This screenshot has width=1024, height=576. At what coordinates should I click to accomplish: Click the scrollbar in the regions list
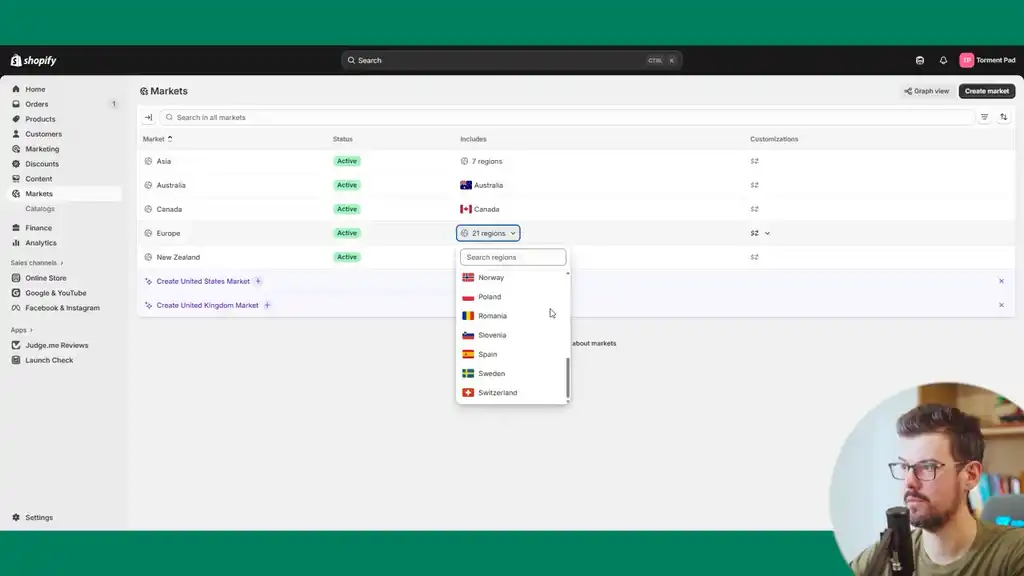tap(566, 380)
